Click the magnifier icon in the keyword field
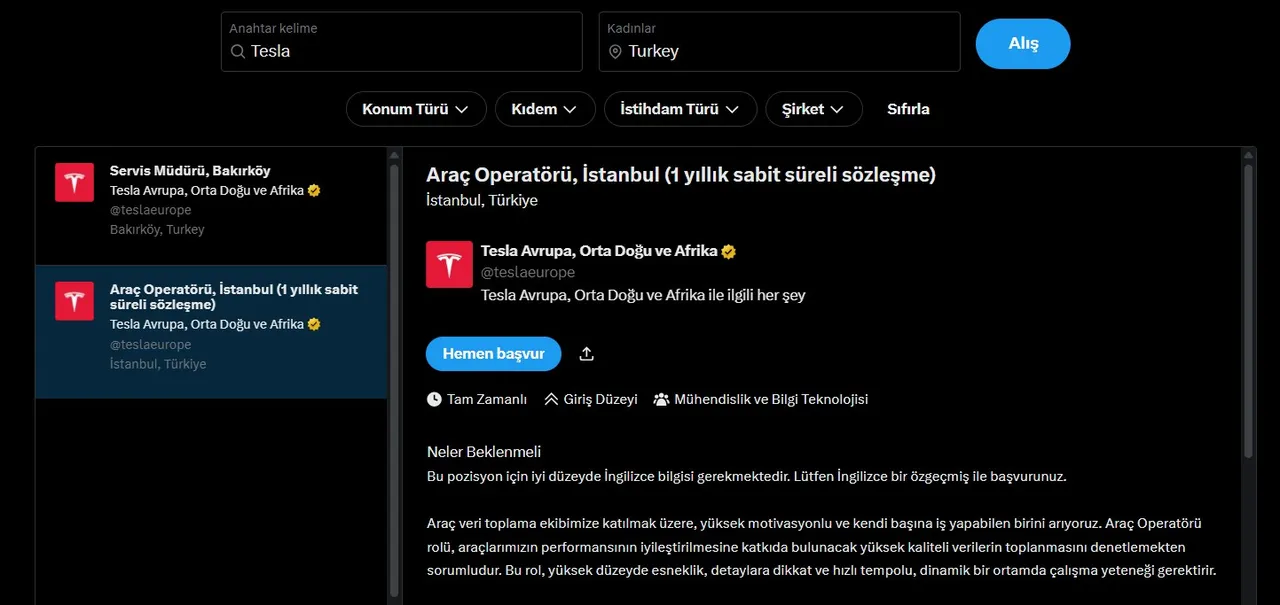This screenshot has height=605, width=1280. [240, 51]
